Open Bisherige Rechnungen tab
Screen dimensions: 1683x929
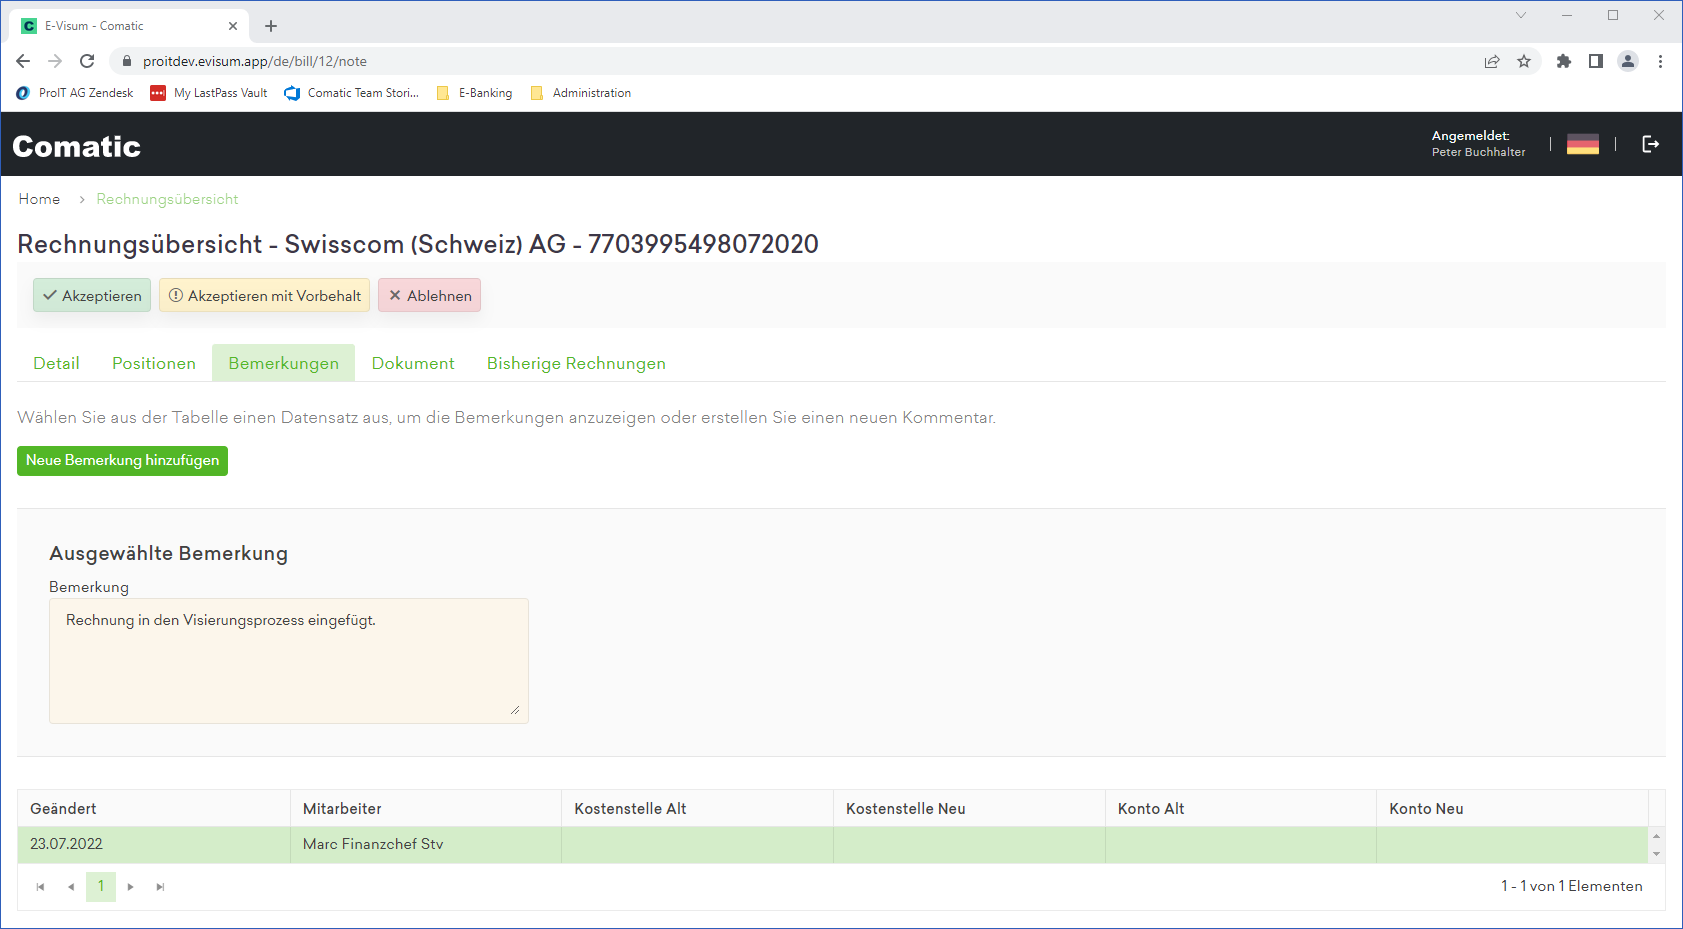pyautogui.click(x=576, y=363)
